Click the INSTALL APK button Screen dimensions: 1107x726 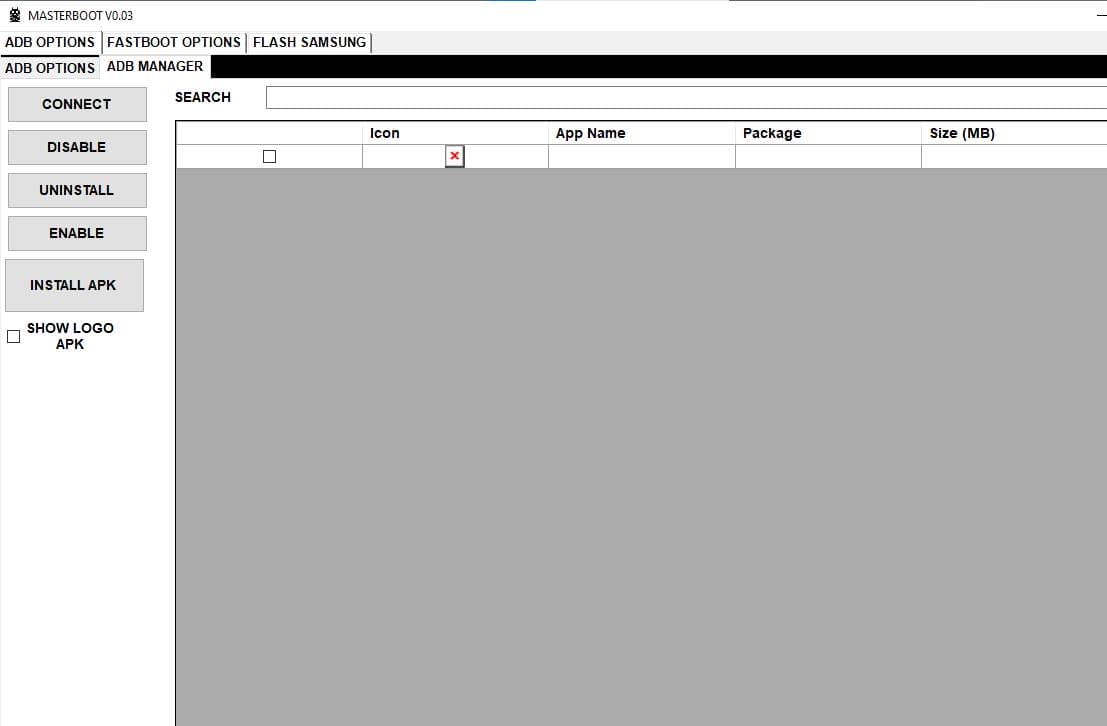74,285
